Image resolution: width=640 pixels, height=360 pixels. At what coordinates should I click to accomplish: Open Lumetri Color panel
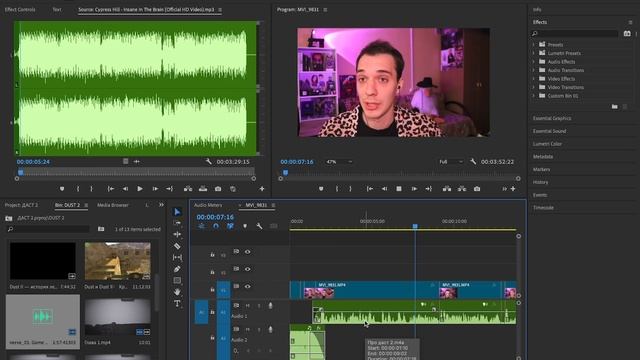coord(547,144)
